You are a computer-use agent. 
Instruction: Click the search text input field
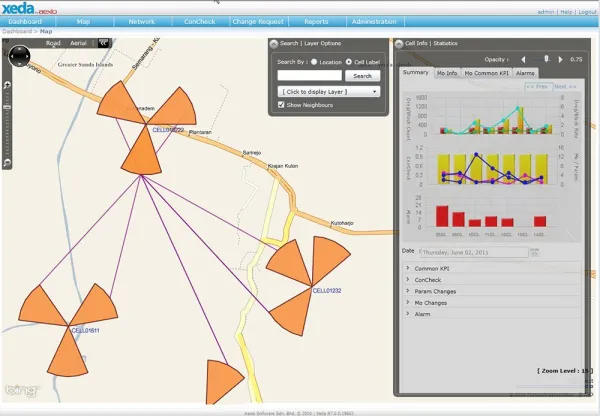311,76
